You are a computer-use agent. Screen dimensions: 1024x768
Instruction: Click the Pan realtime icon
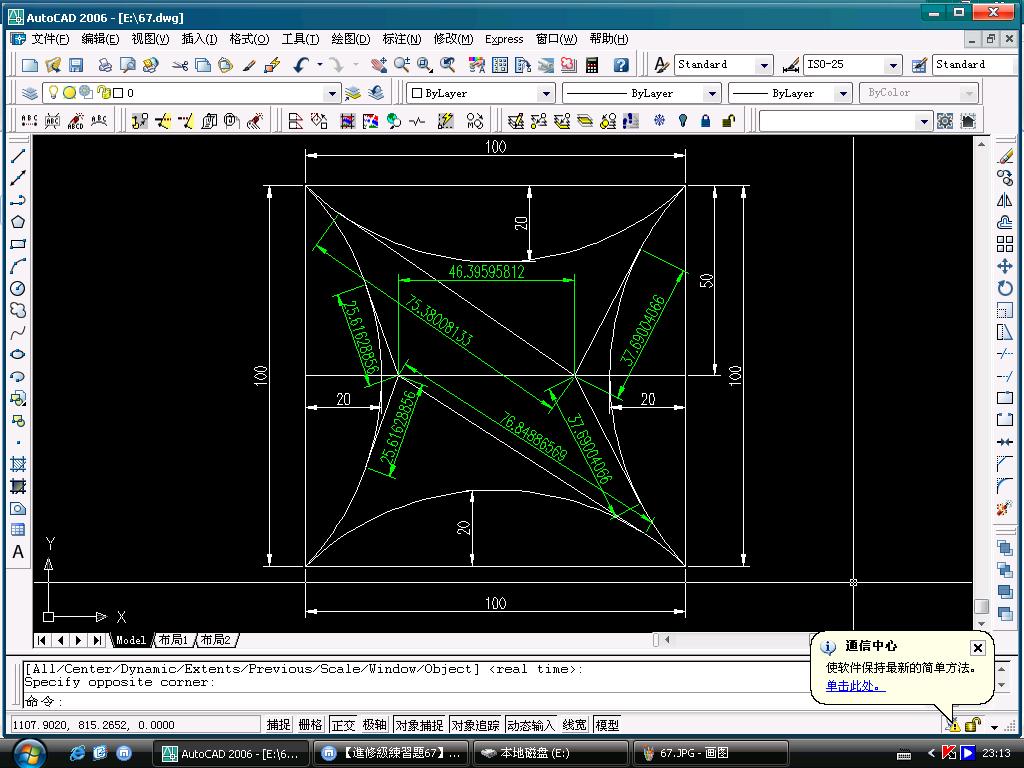click(x=378, y=65)
